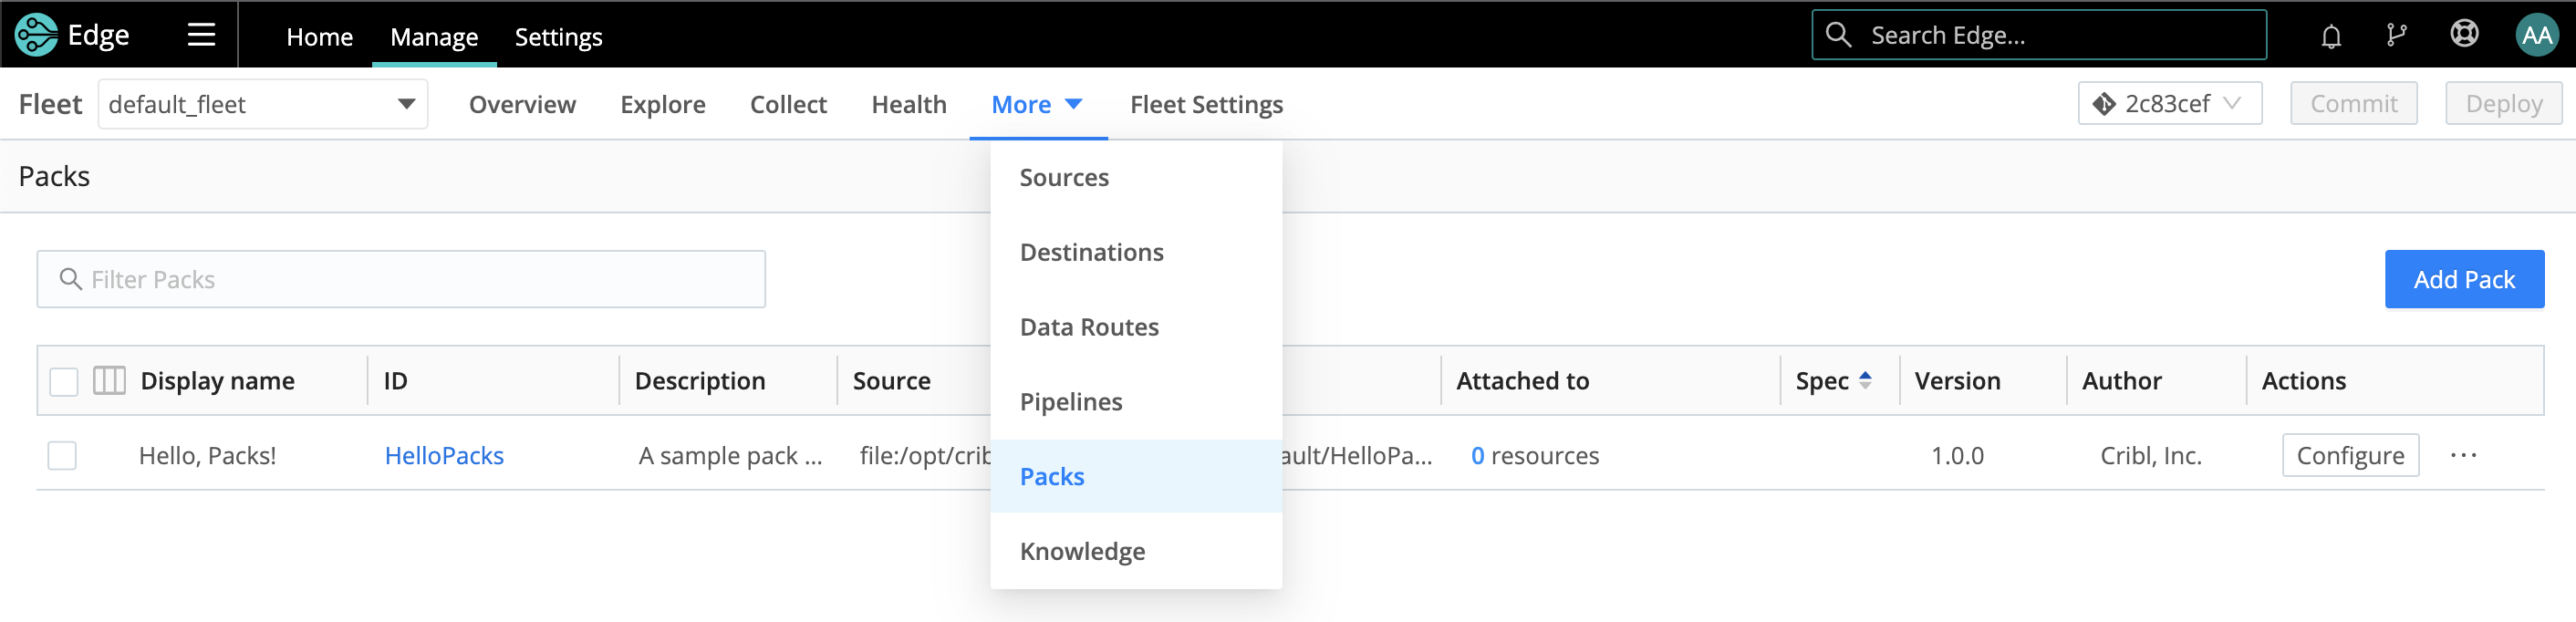Choose Knowledge from the More menu
Screen dimensions: 2576x622
1136,551
